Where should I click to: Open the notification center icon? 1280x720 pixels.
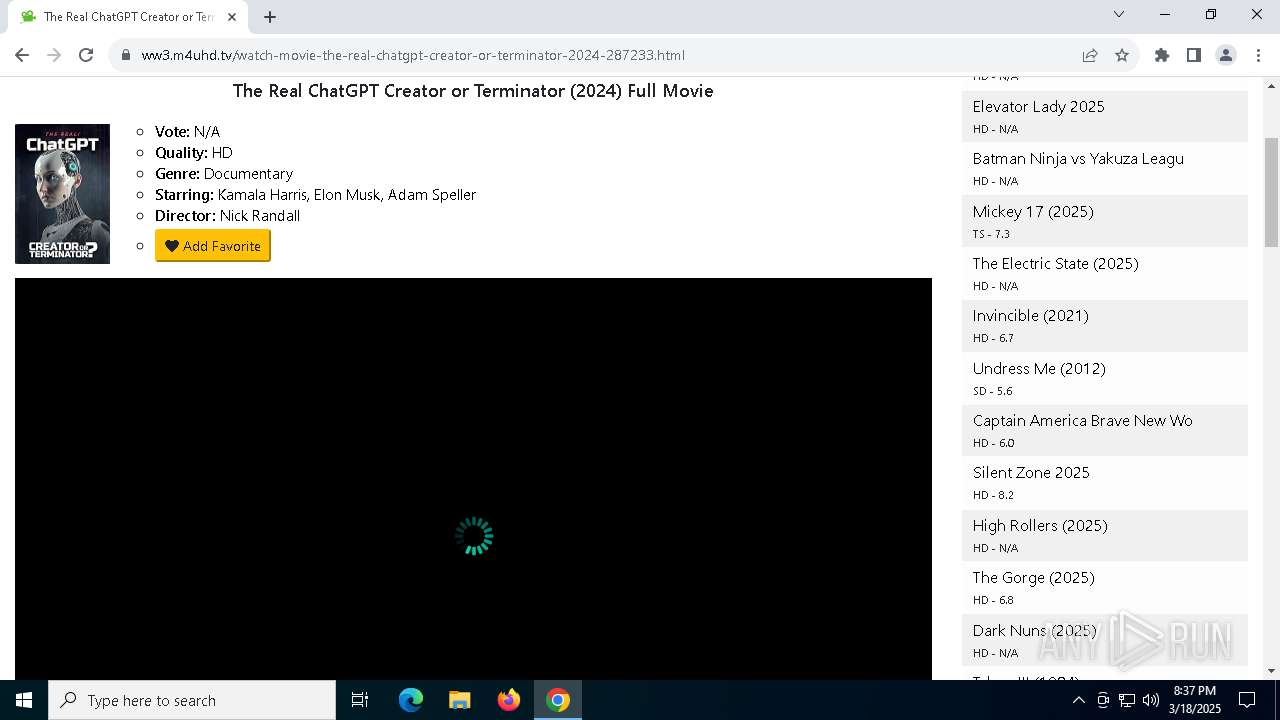1247,700
